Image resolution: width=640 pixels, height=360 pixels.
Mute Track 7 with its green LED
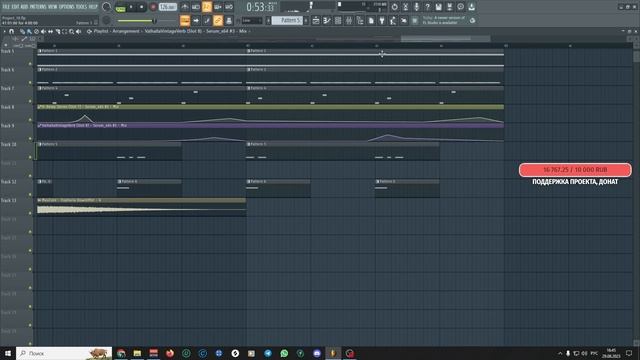click(30, 101)
